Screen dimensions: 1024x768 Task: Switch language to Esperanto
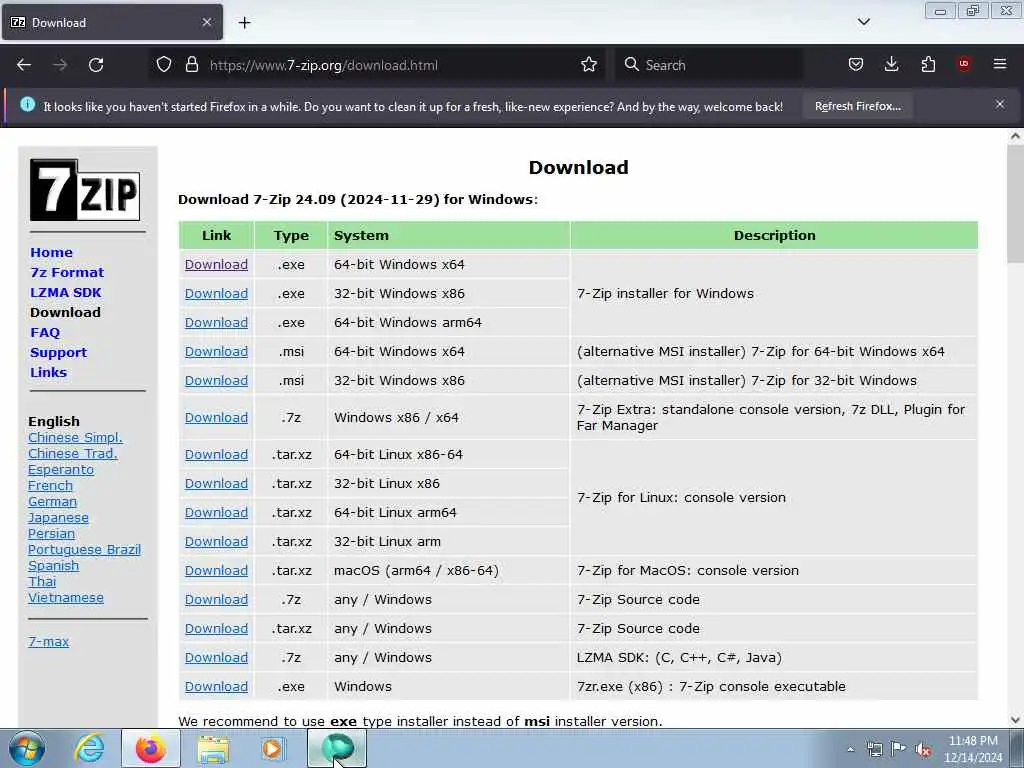coord(61,470)
